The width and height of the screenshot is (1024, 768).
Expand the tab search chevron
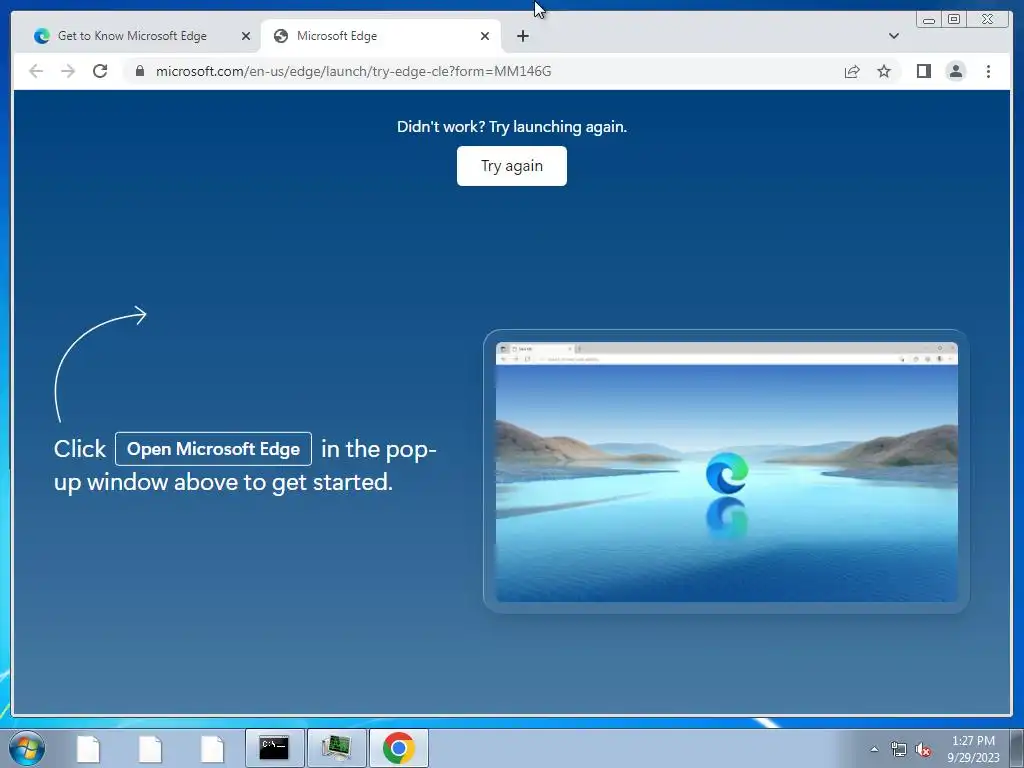[893, 36]
